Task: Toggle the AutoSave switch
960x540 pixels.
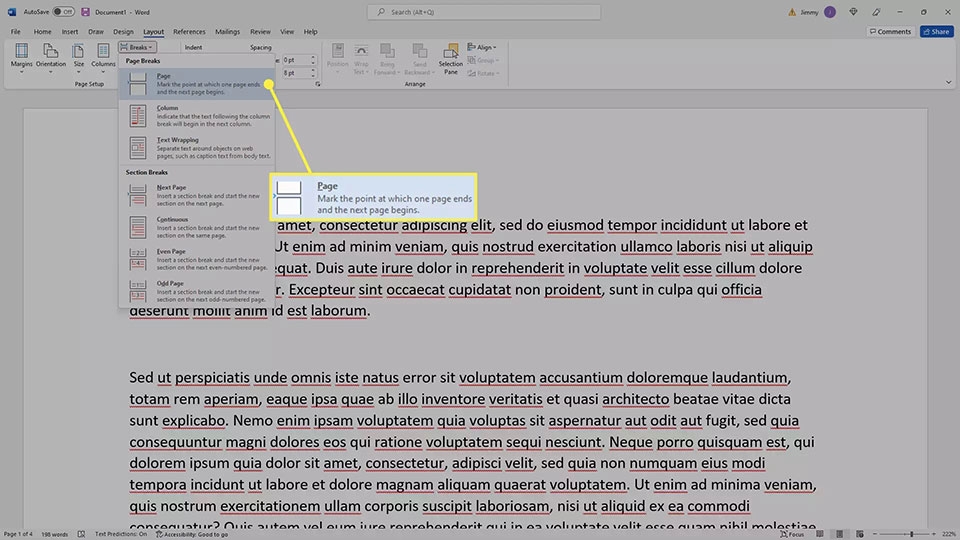Action: tap(63, 12)
